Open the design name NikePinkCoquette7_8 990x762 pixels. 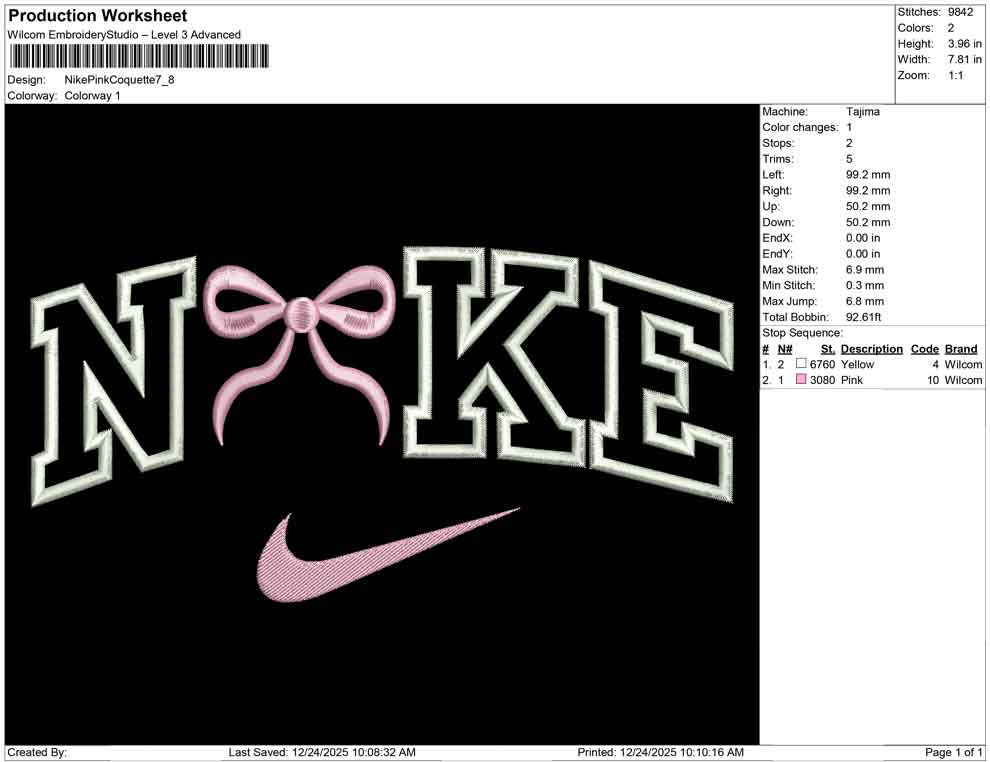click(116, 81)
